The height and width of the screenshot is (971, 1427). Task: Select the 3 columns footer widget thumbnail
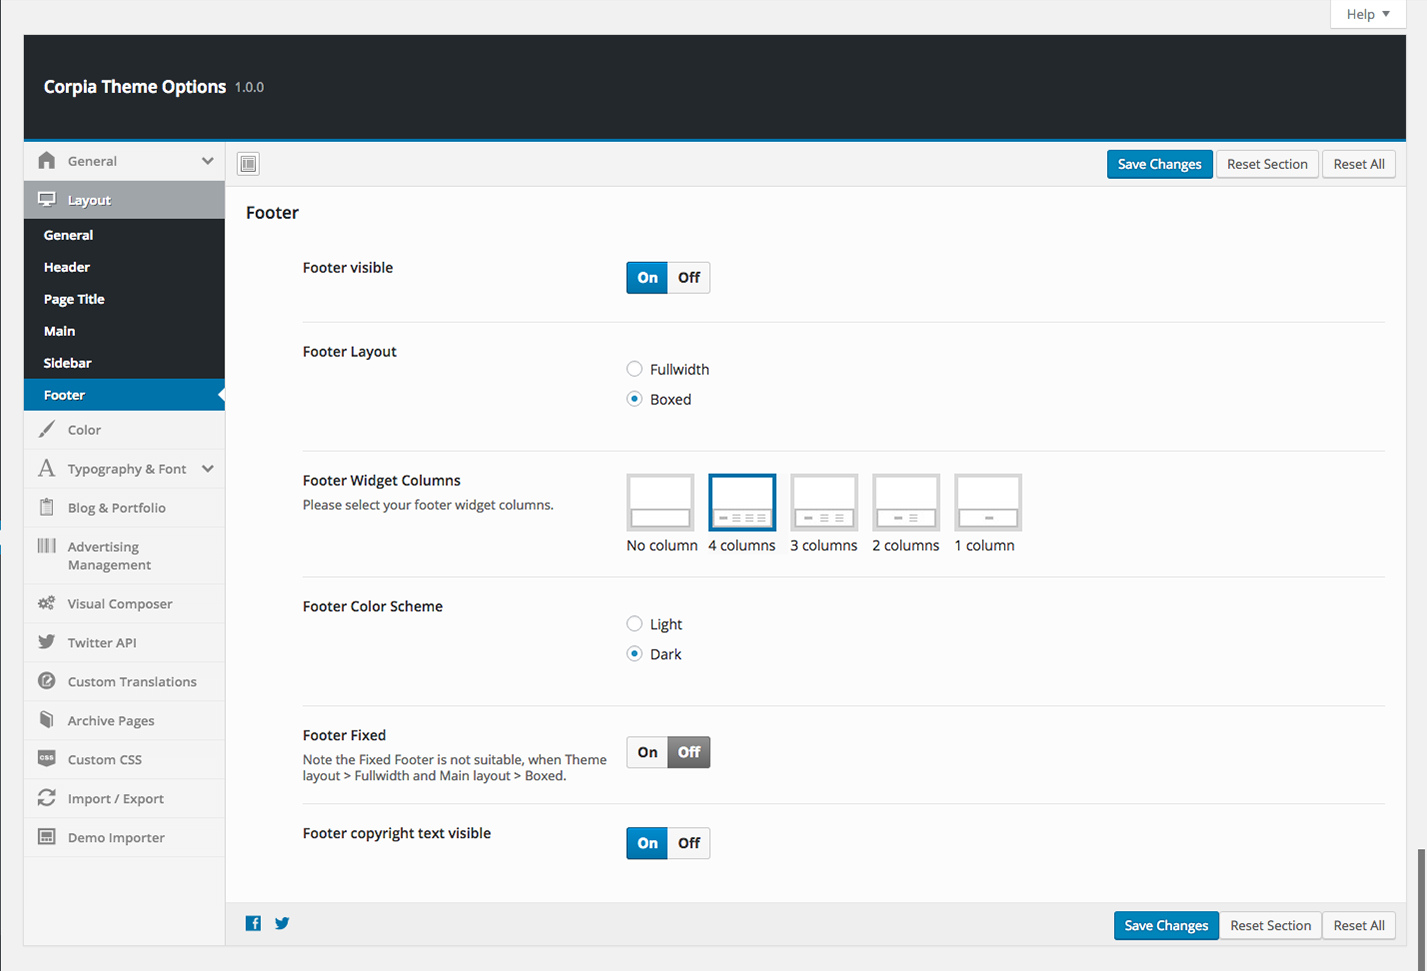[x=823, y=503]
